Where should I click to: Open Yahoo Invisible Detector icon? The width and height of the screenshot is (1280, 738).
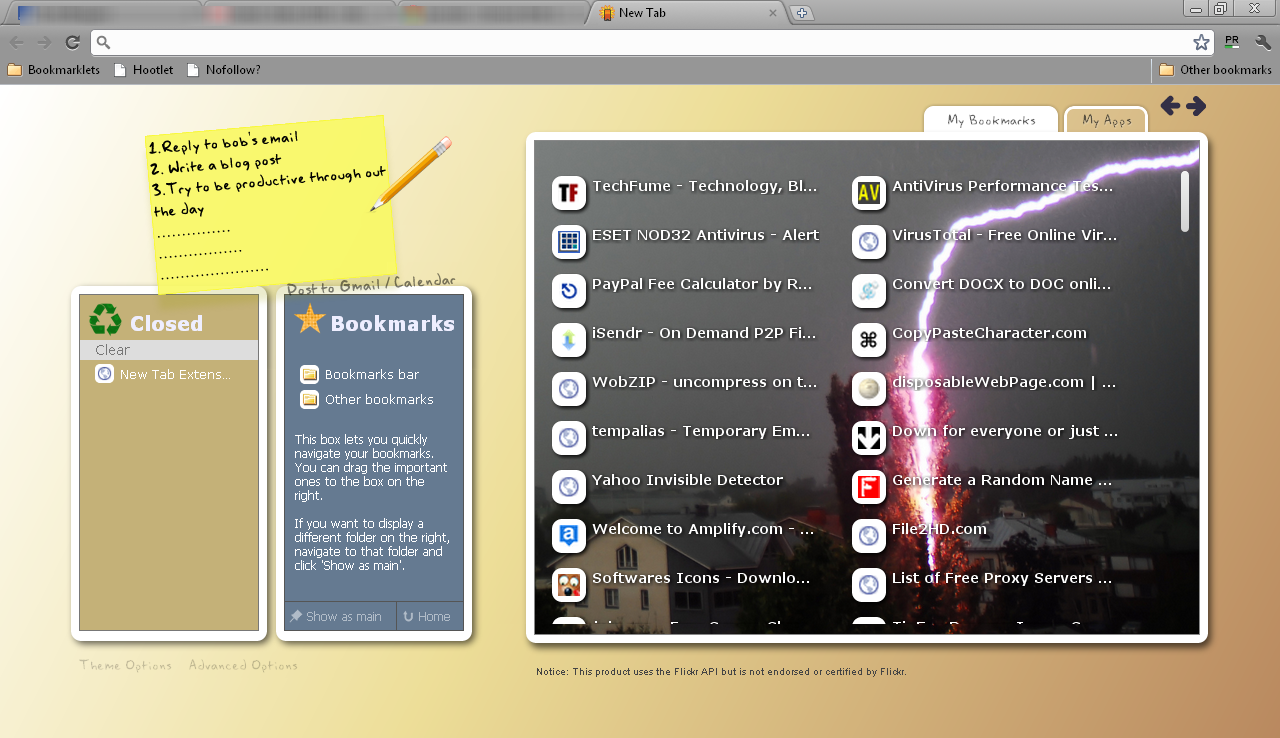pos(569,487)
